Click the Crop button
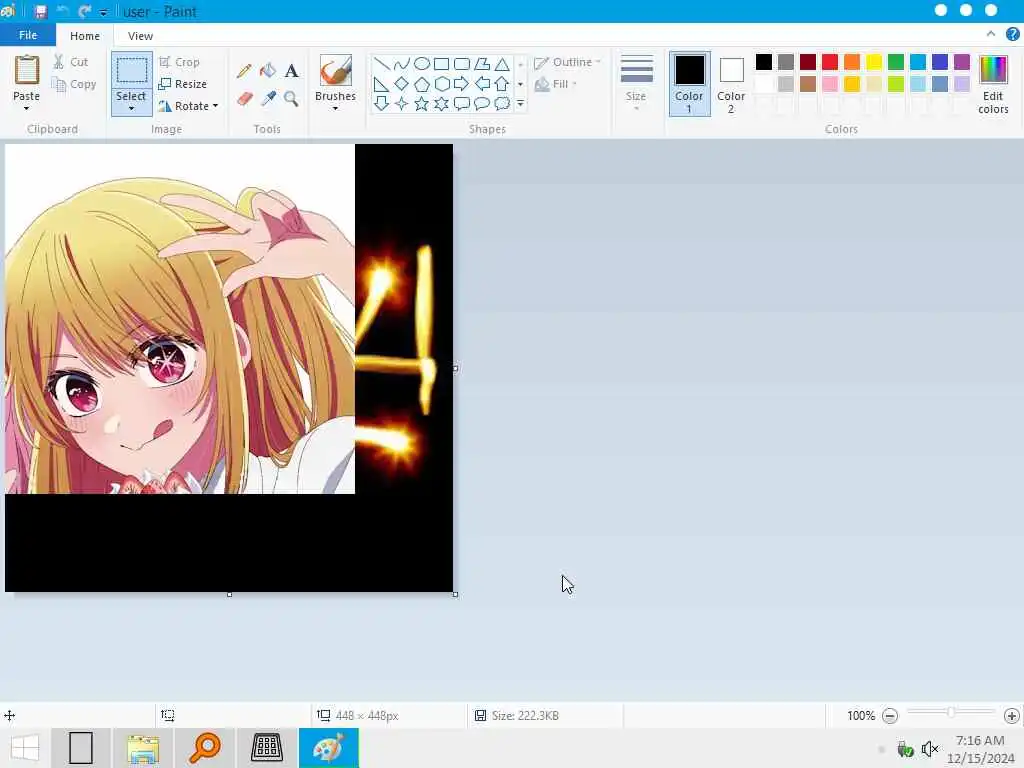This screenshot has width=1024, height=768. tap(180, 62)
